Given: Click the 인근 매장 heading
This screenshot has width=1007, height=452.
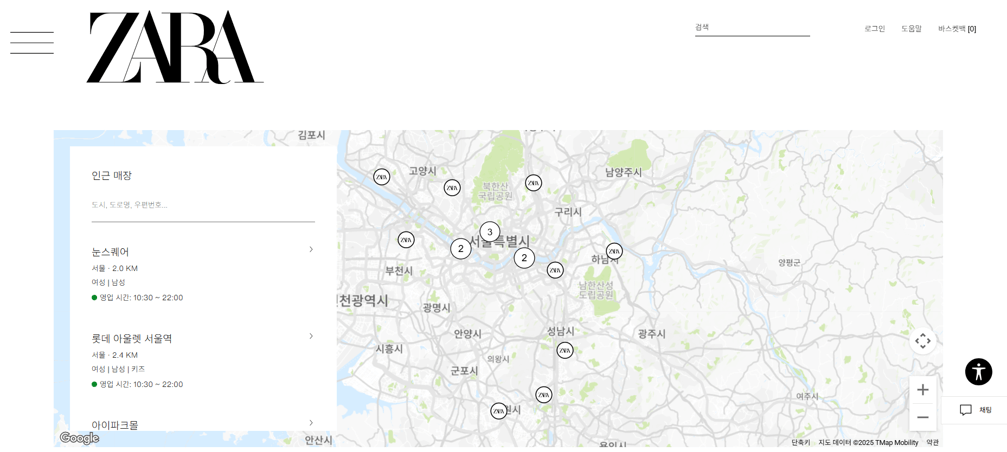Looking at the screenshot, I should click(111, 176).
